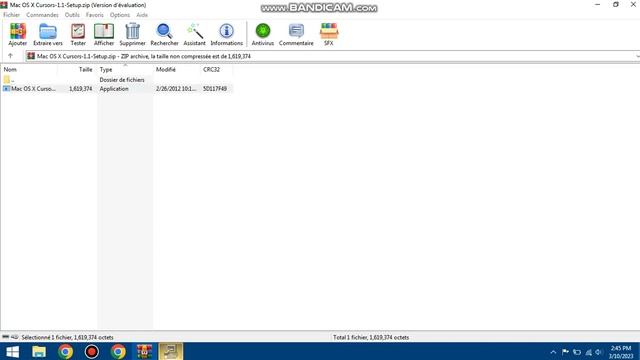Click the Ajouter toolbar icon
This screenshot has height=360, width=640.
[x=18, y=34]
